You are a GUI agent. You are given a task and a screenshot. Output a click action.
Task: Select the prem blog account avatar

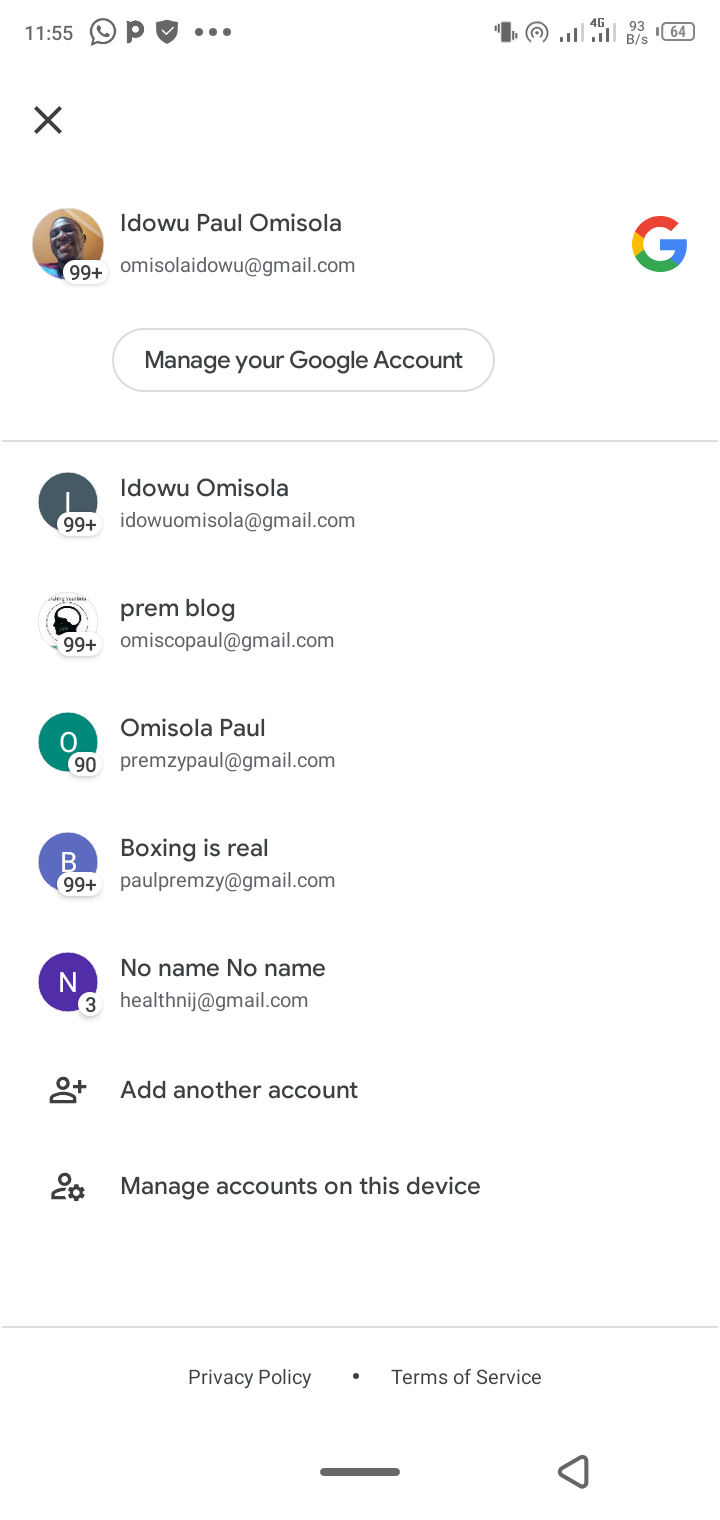tap(66, 620)
